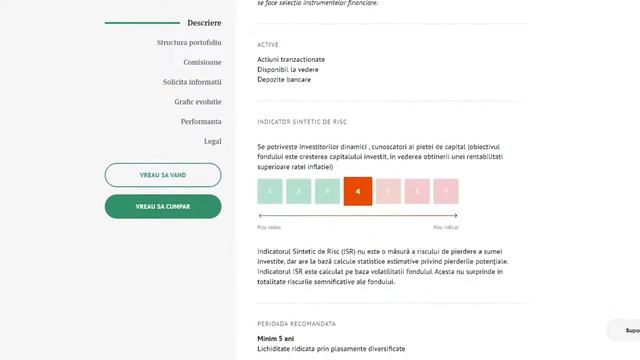
Task: Click the 'Actiuni tranzactionate' text
Action: (x=291, y=60)
